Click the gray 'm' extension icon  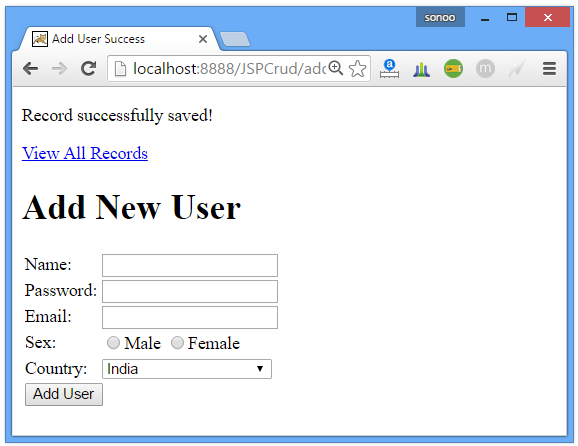click(485, 69)
